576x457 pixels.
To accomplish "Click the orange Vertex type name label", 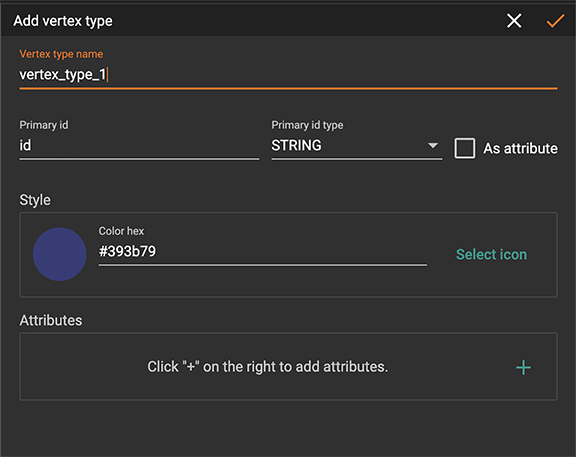I will point(61,54).
